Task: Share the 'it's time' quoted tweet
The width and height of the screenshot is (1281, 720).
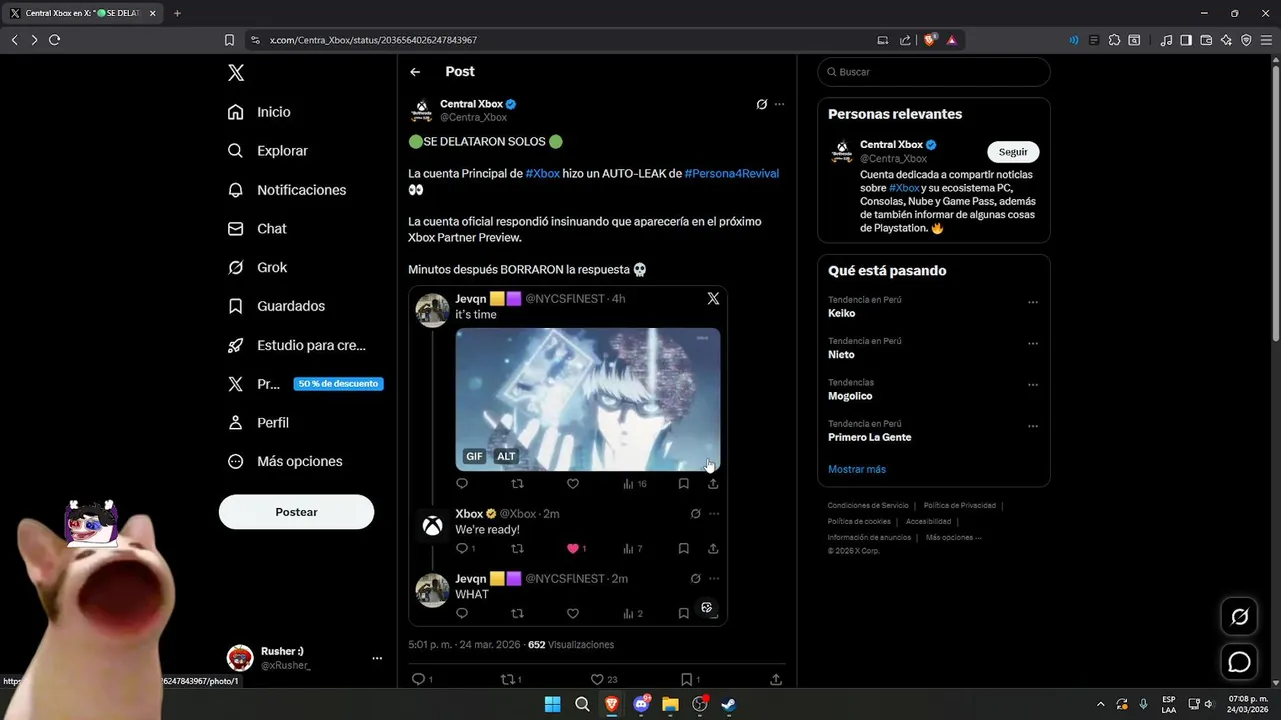Action: point(713,483)
